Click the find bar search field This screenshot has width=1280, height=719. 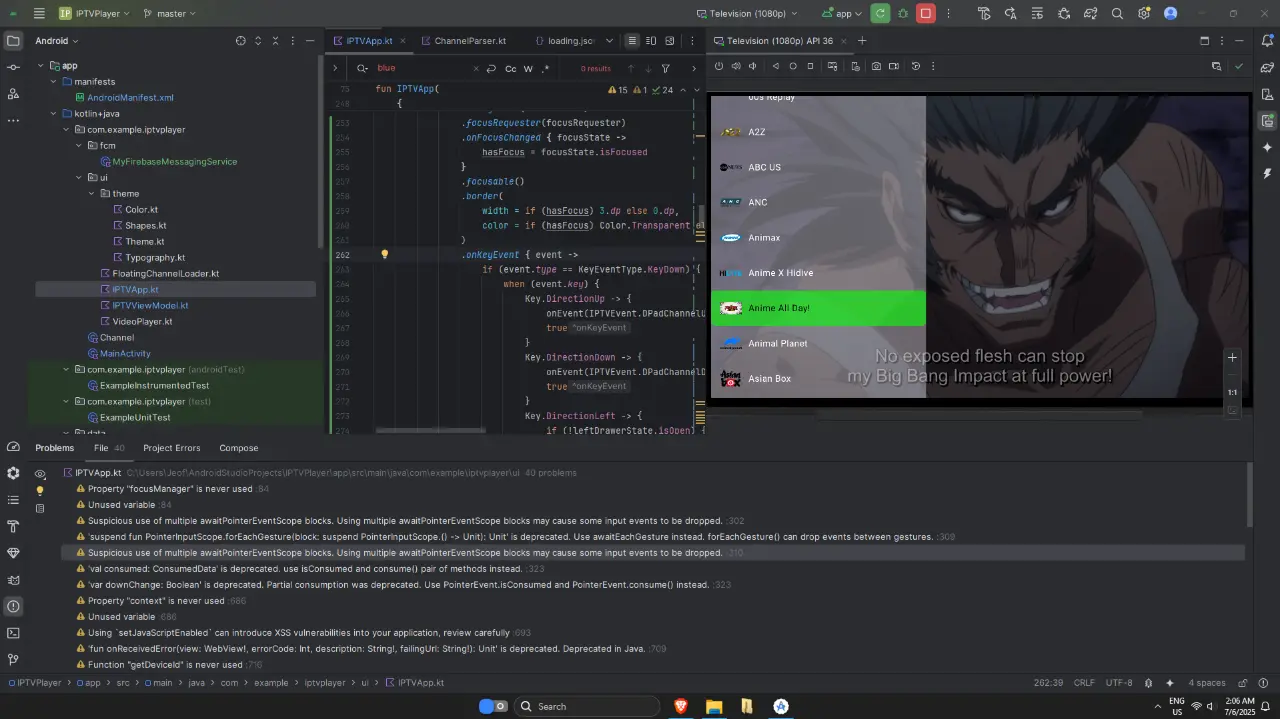coord(425,68)
